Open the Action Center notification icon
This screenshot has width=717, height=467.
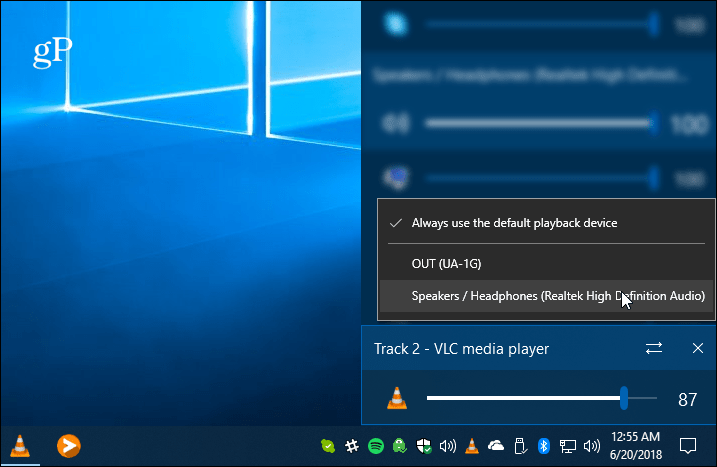point(688,446)
